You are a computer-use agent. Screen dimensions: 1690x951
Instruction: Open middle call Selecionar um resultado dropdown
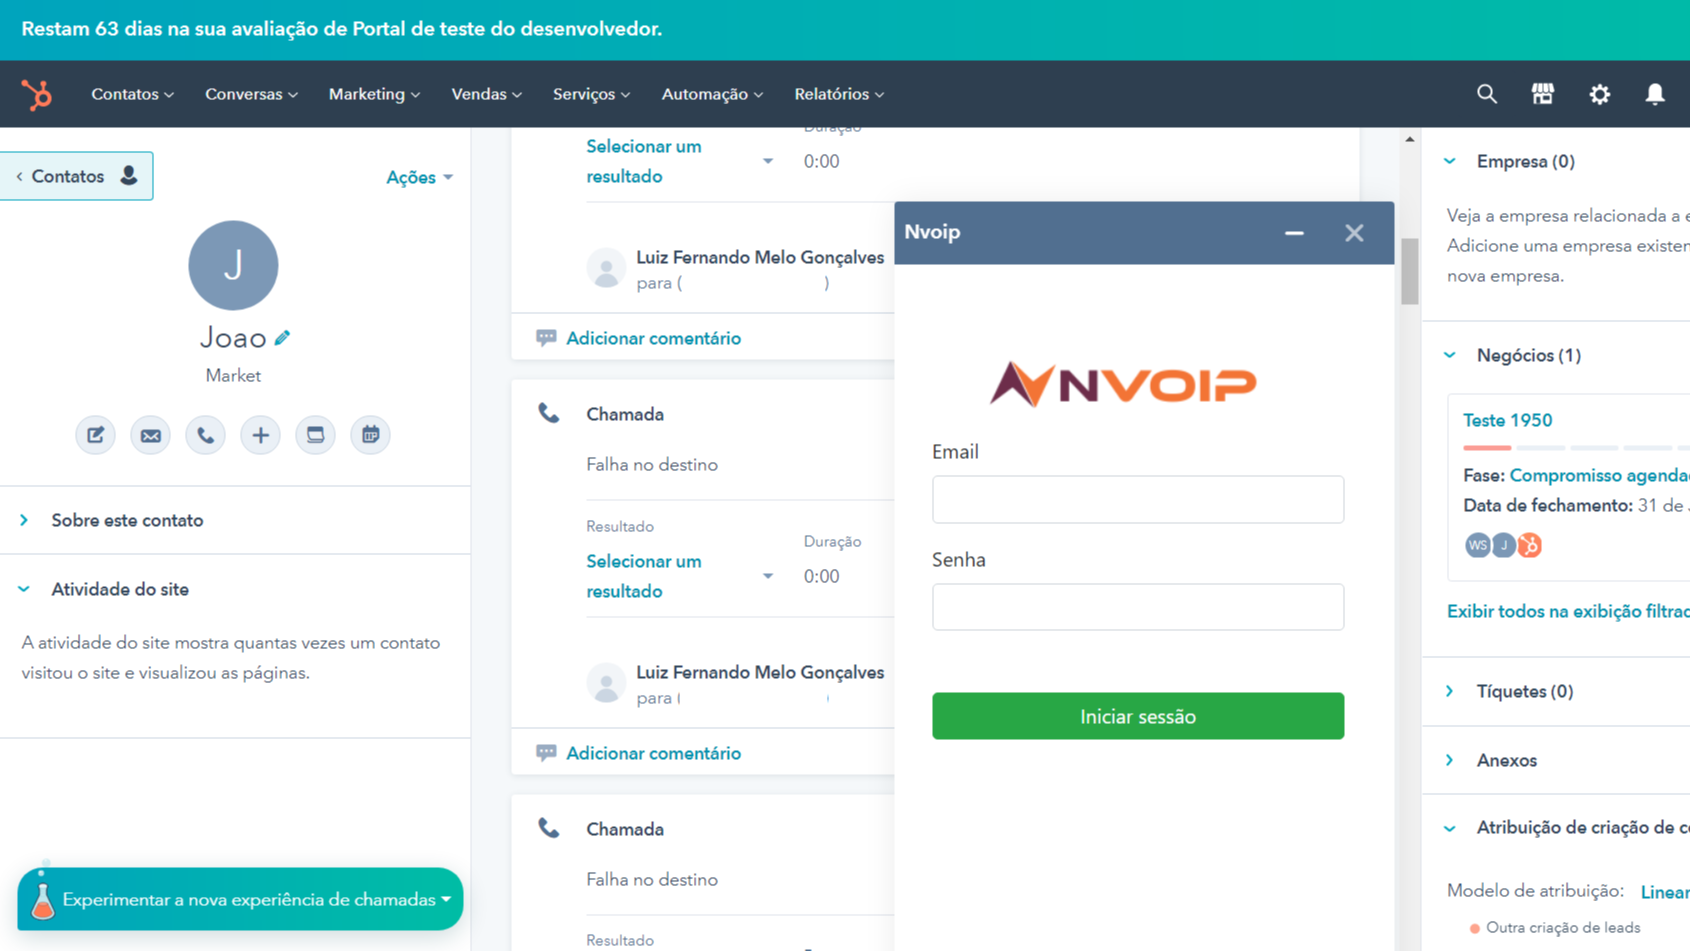(679, 576)
